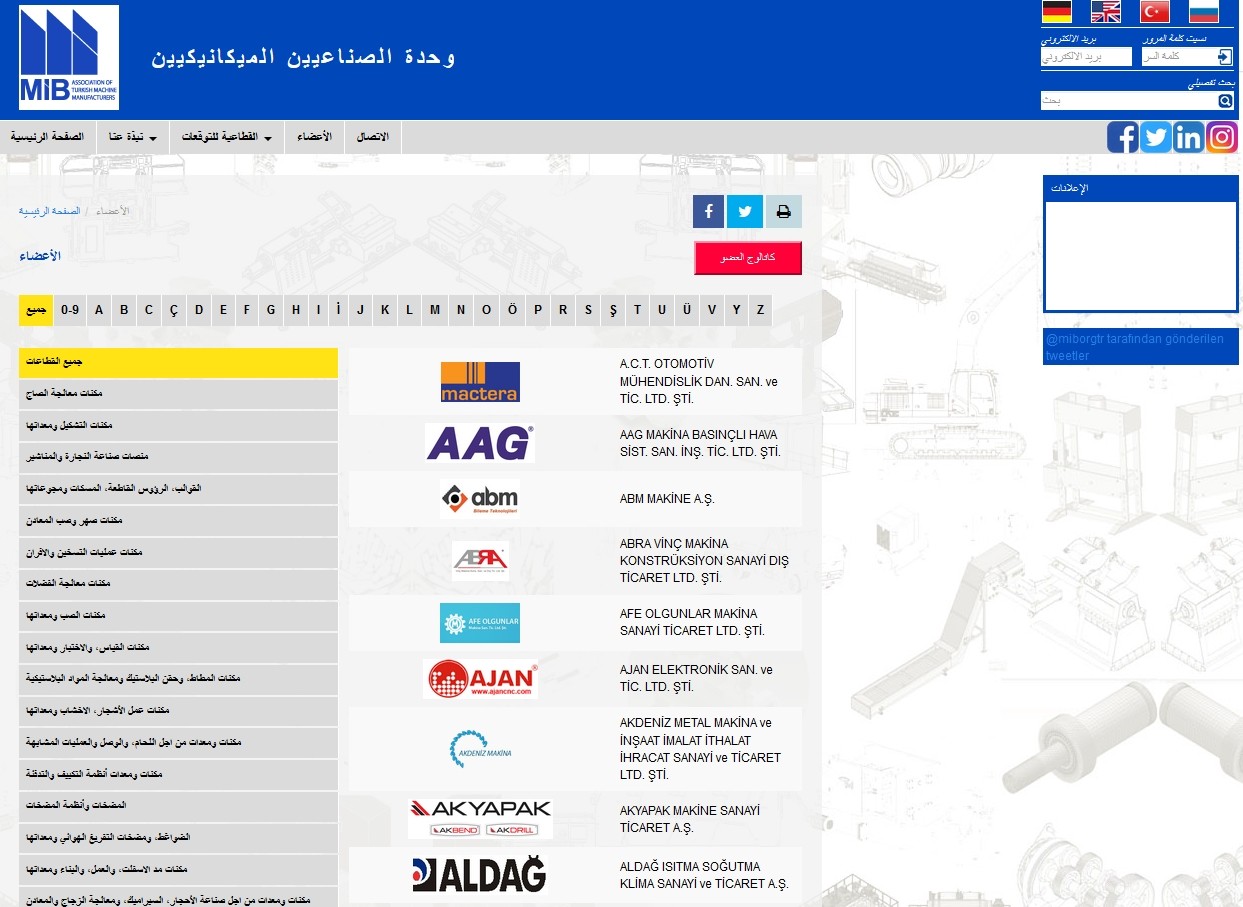Open AAG MAKİNA BASINÇLI HAVA link
The width and height of the screenshot is (1243, 907).
[x=700, y=443]
